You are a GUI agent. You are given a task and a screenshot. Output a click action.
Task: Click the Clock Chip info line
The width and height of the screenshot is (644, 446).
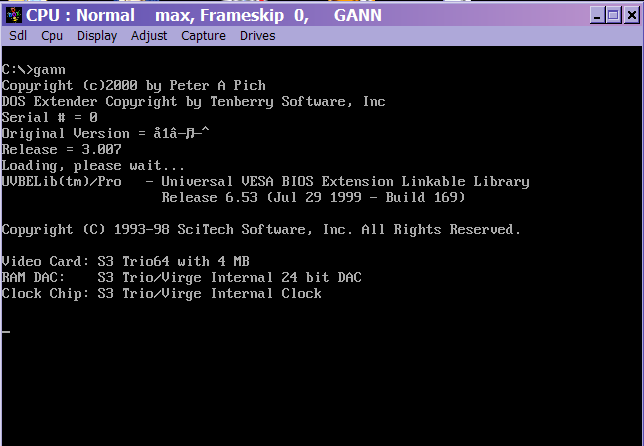tap(161, 294)
